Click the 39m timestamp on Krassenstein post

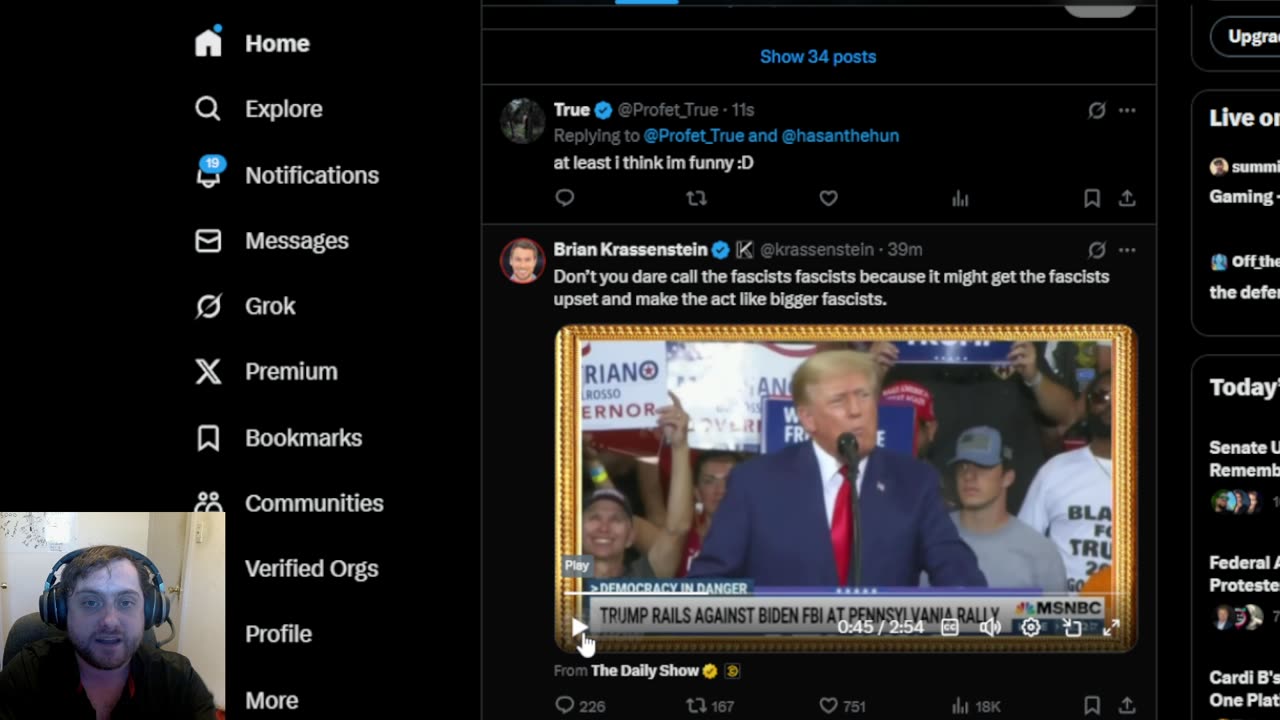pos(905,250)
